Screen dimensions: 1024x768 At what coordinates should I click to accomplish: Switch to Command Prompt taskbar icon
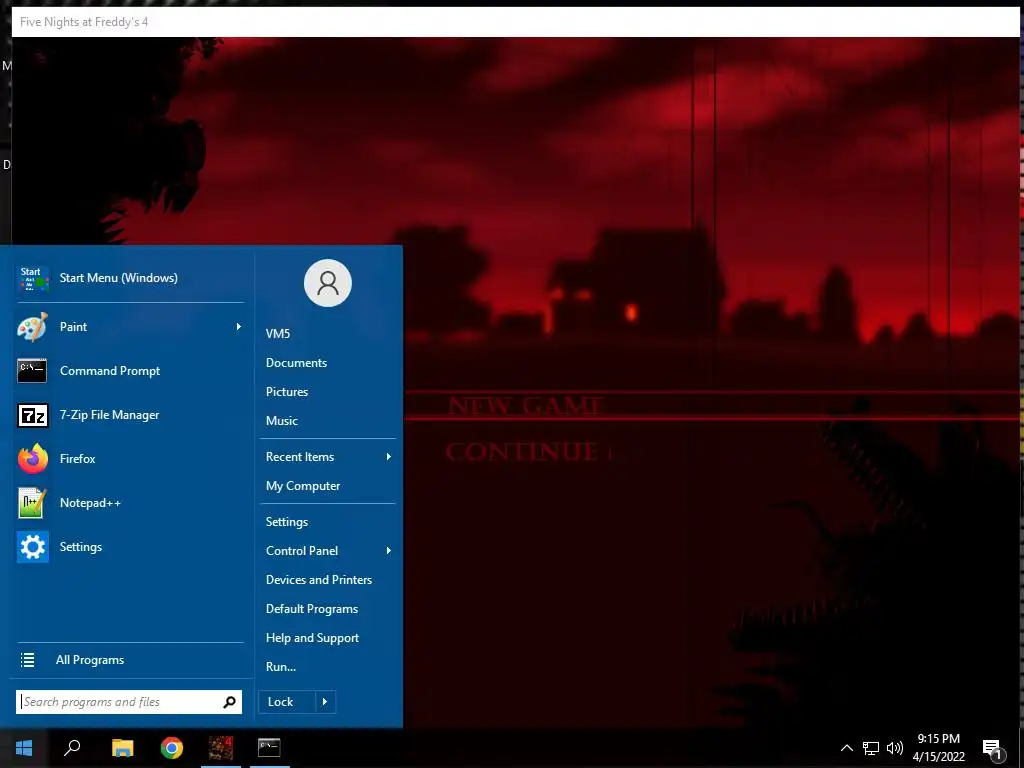click(x=269, y=748)
